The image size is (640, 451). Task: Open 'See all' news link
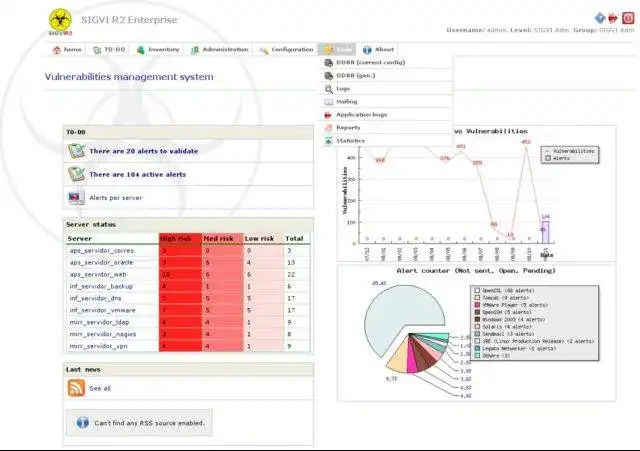pyautogui.click(x=100, y=389)
